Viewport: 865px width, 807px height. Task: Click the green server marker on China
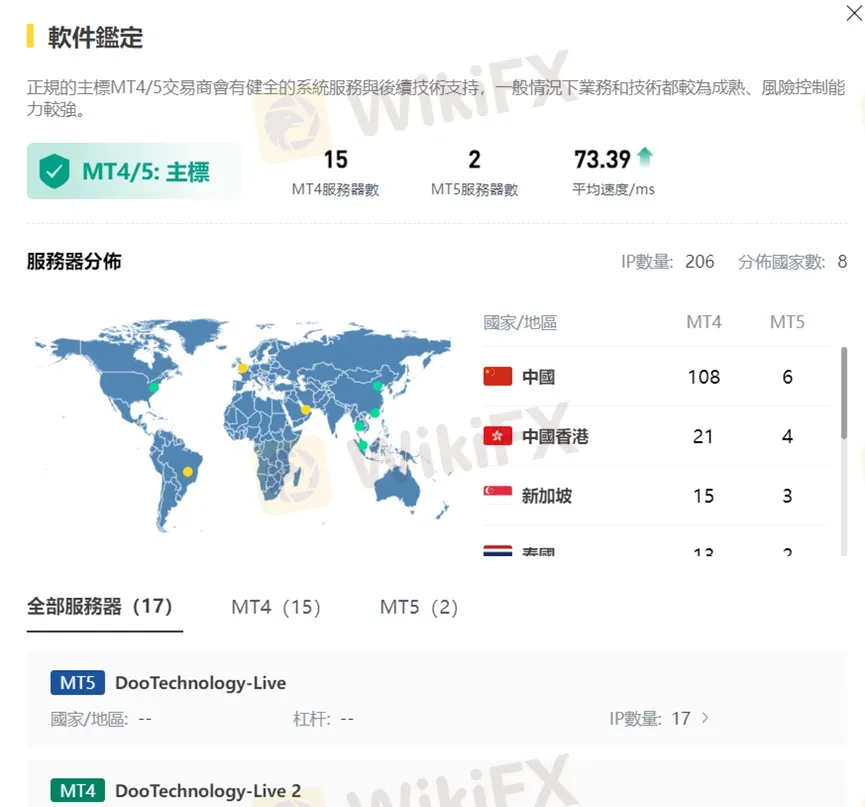[x=375, y=385]
